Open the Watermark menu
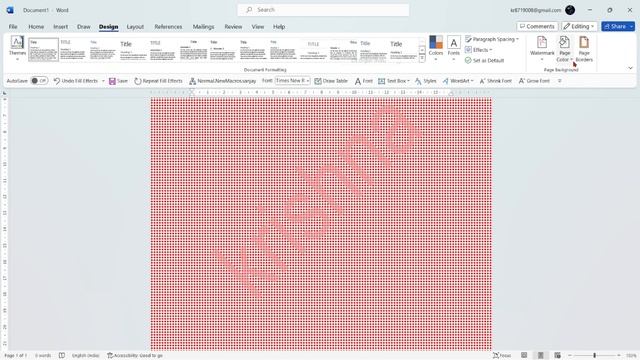This screenshot has width=640, height=360. pyautogui.click(x=542, y=48)
